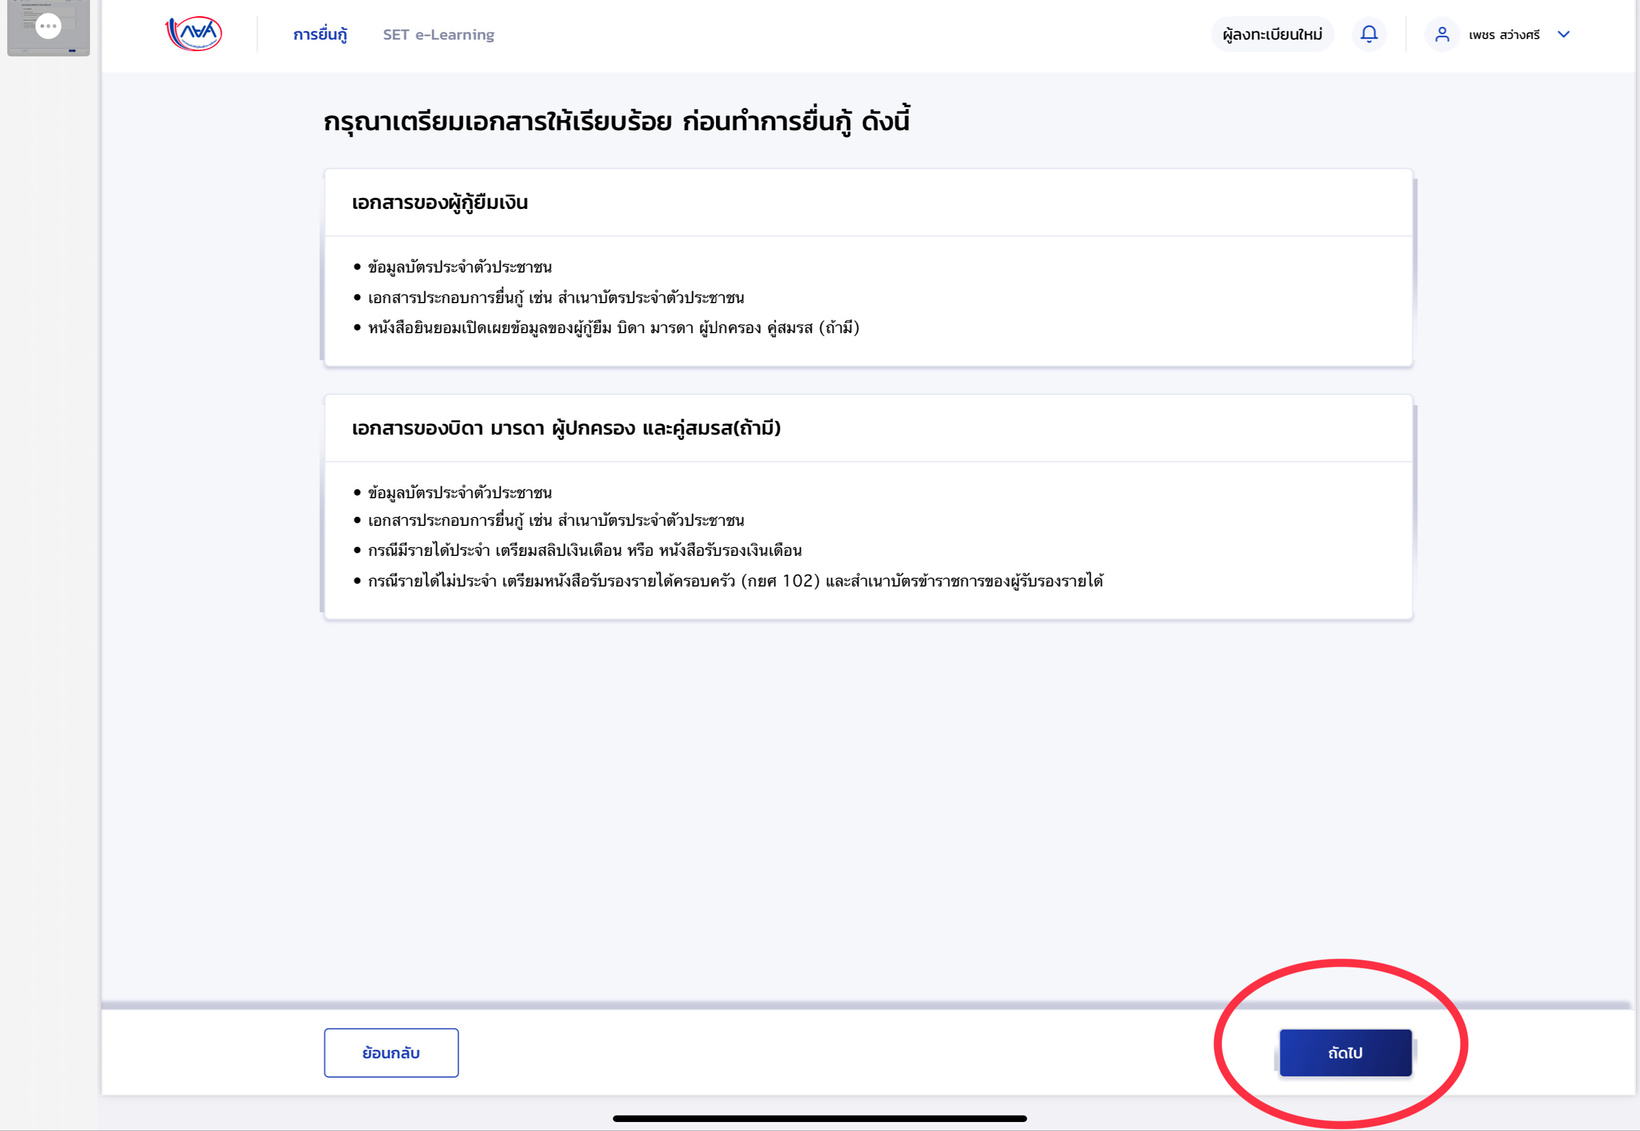Switch to the SET e-Learning tab
This screenshot has width=1640, height=1131.
click(x=438, y=35)
